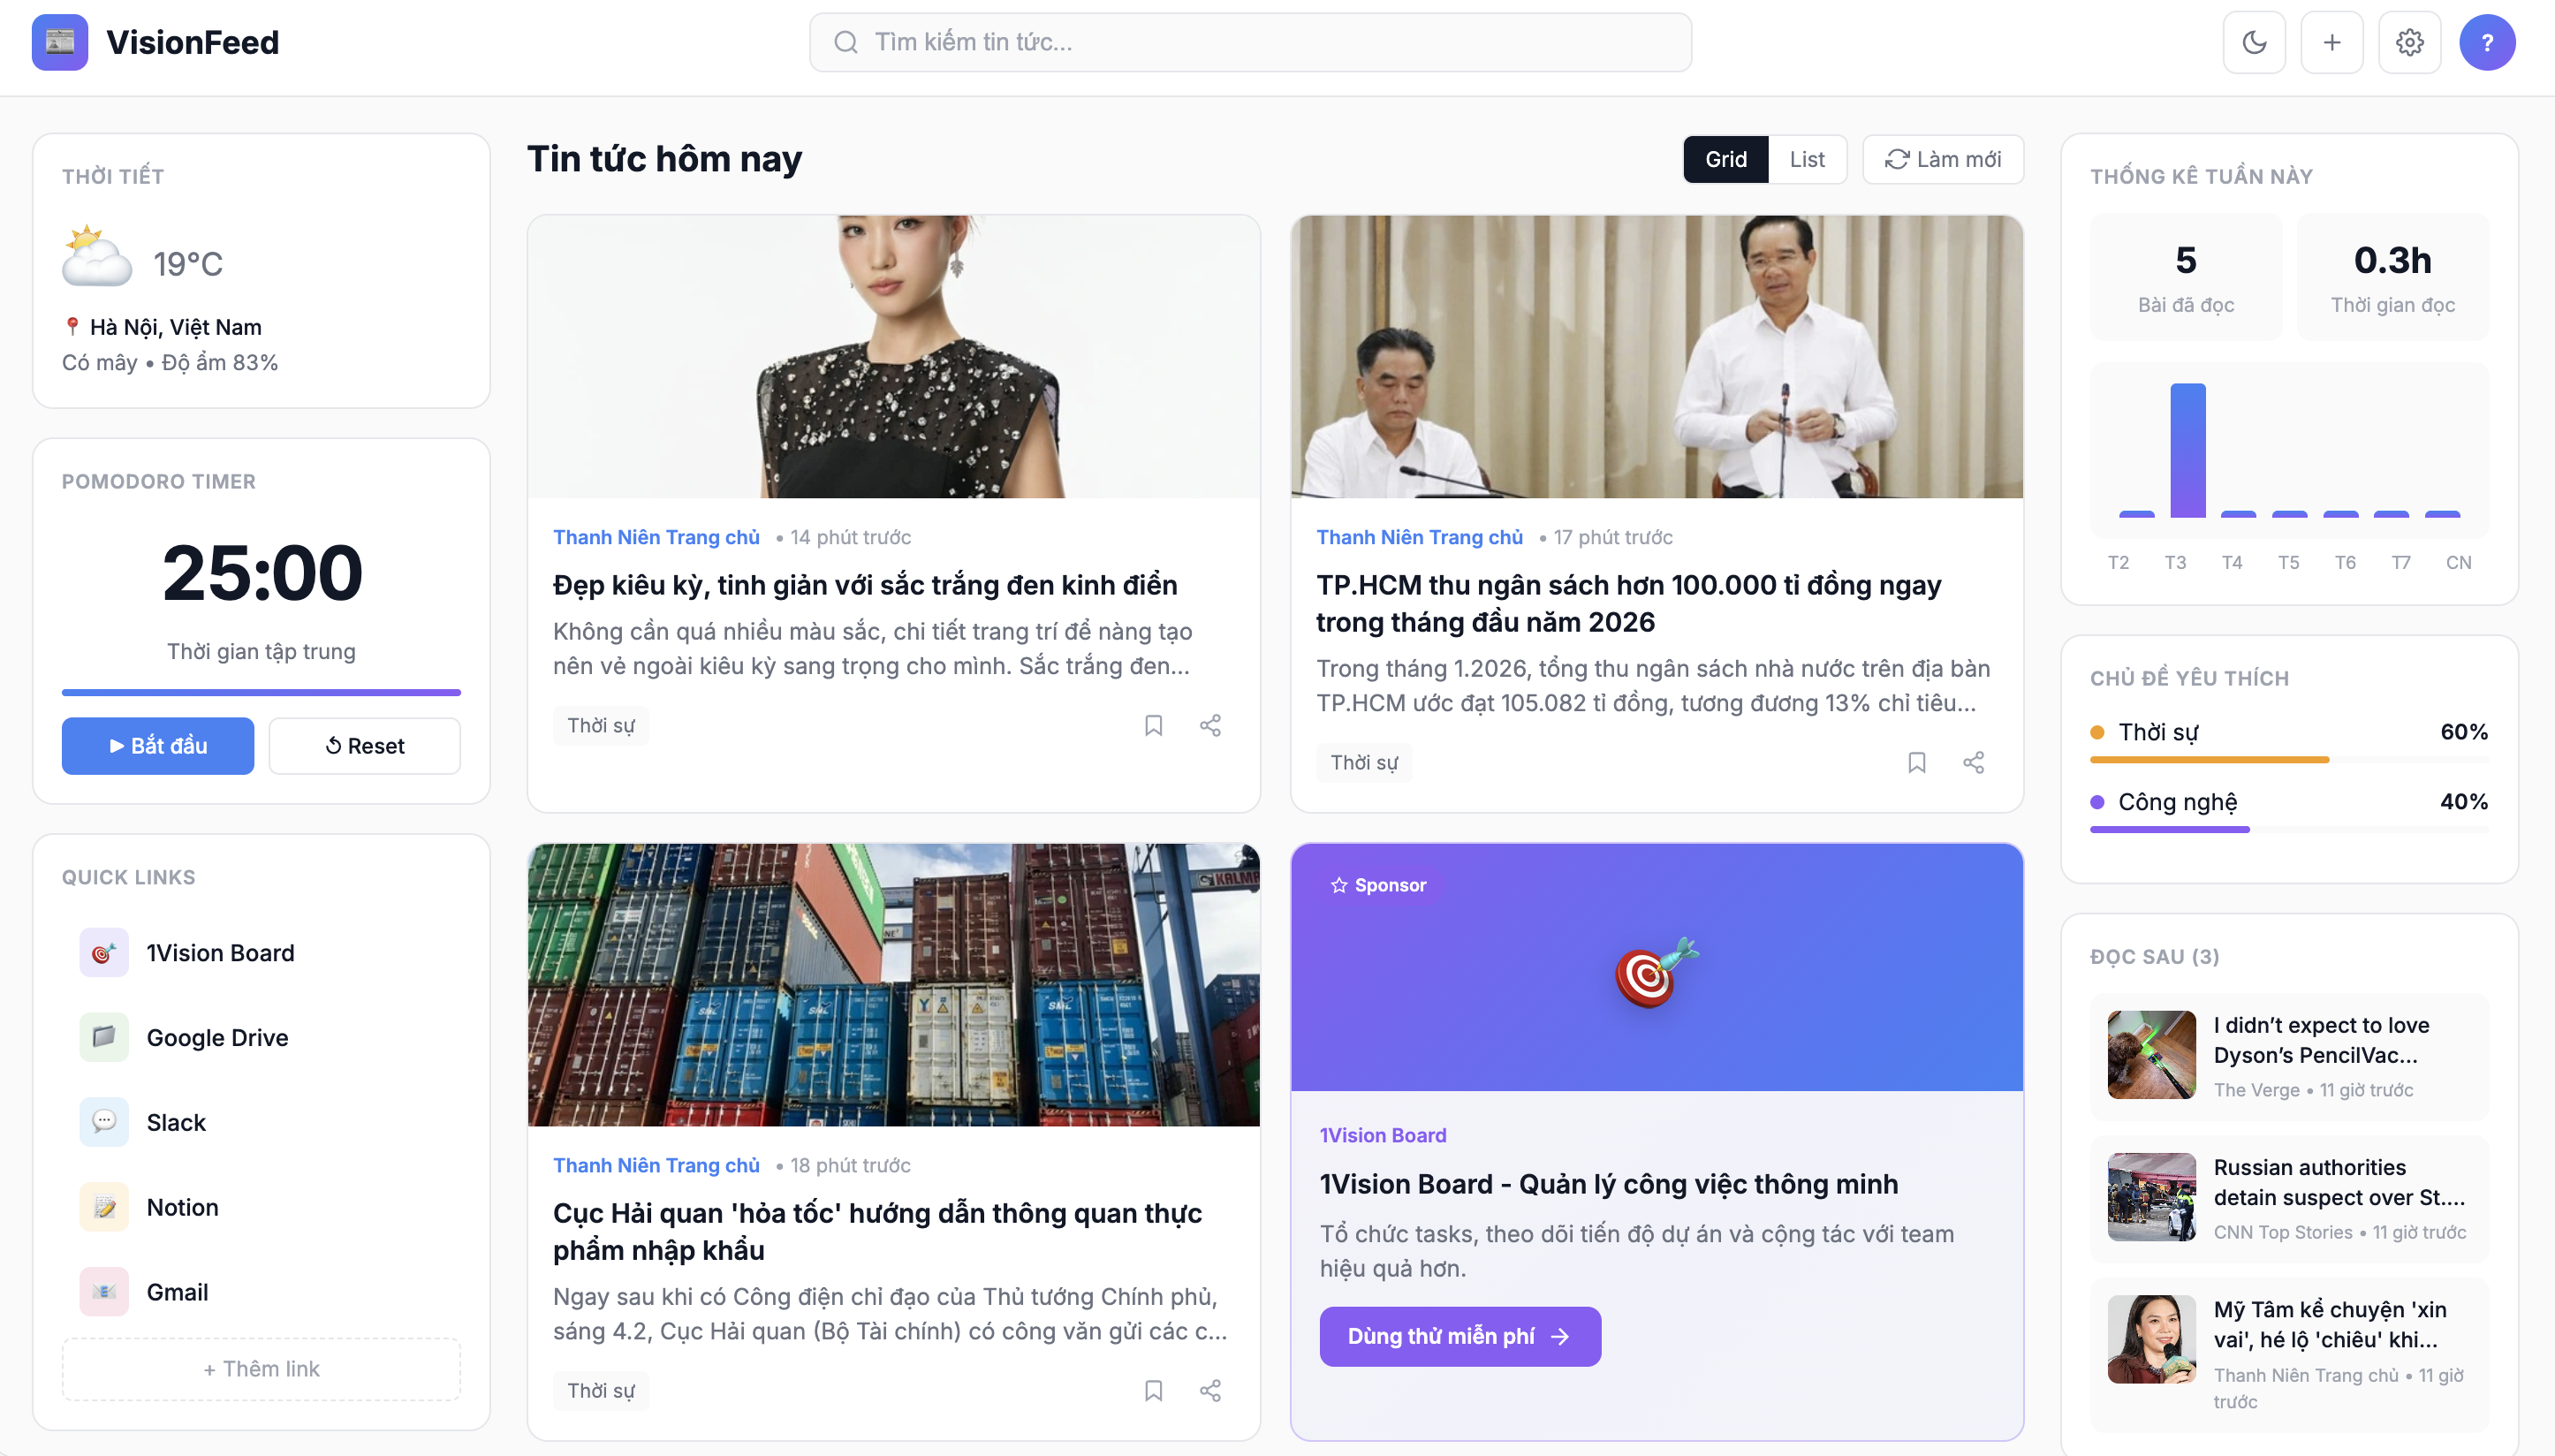Image resolution: width=2555 pixels, height=1456 pixels.
Task: Bookmark the 'Đẹp kiêu kỳ' fashion article
Action: point(1153,726)
